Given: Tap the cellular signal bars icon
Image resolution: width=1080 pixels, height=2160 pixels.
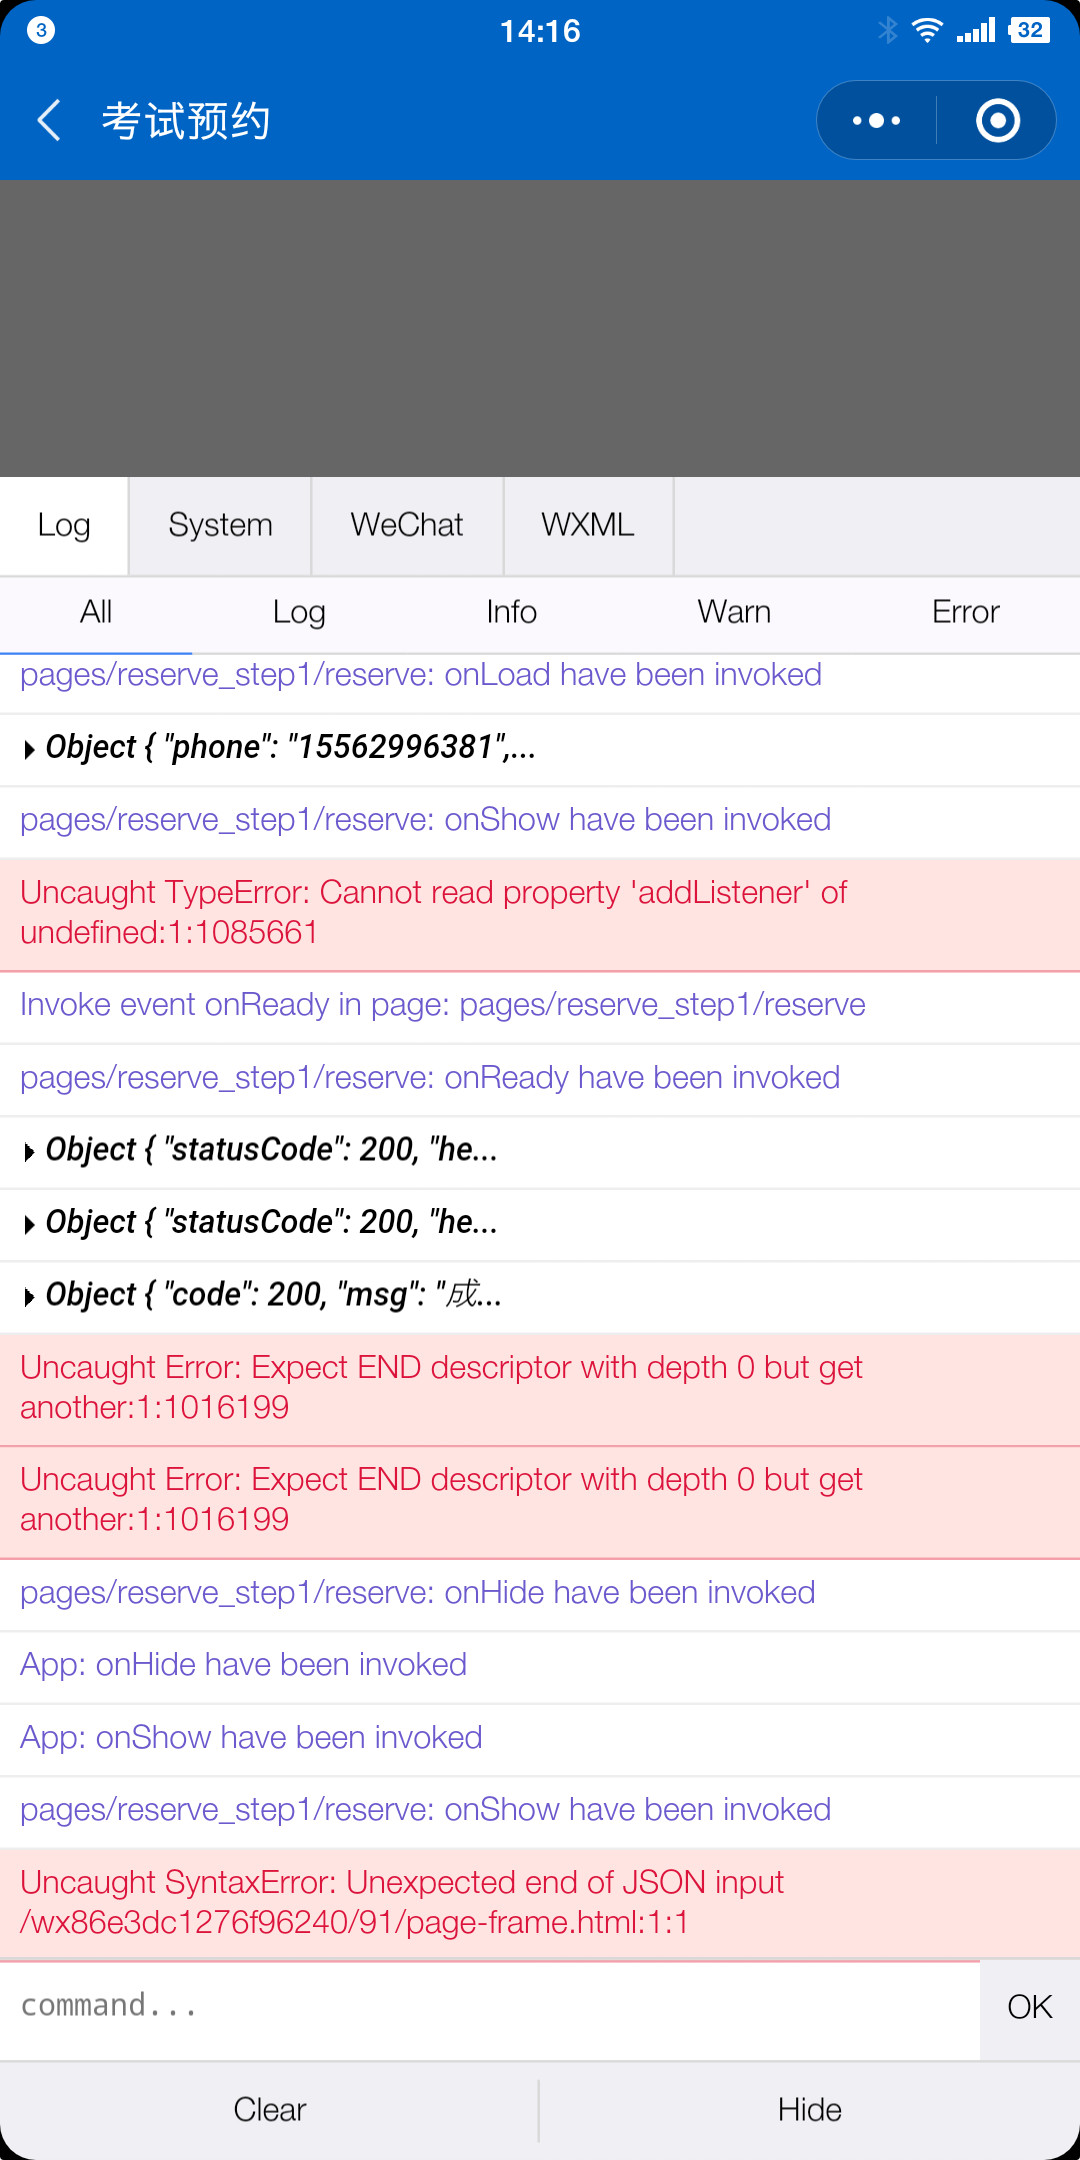Looking at the screenshot, I should point(975,30).
